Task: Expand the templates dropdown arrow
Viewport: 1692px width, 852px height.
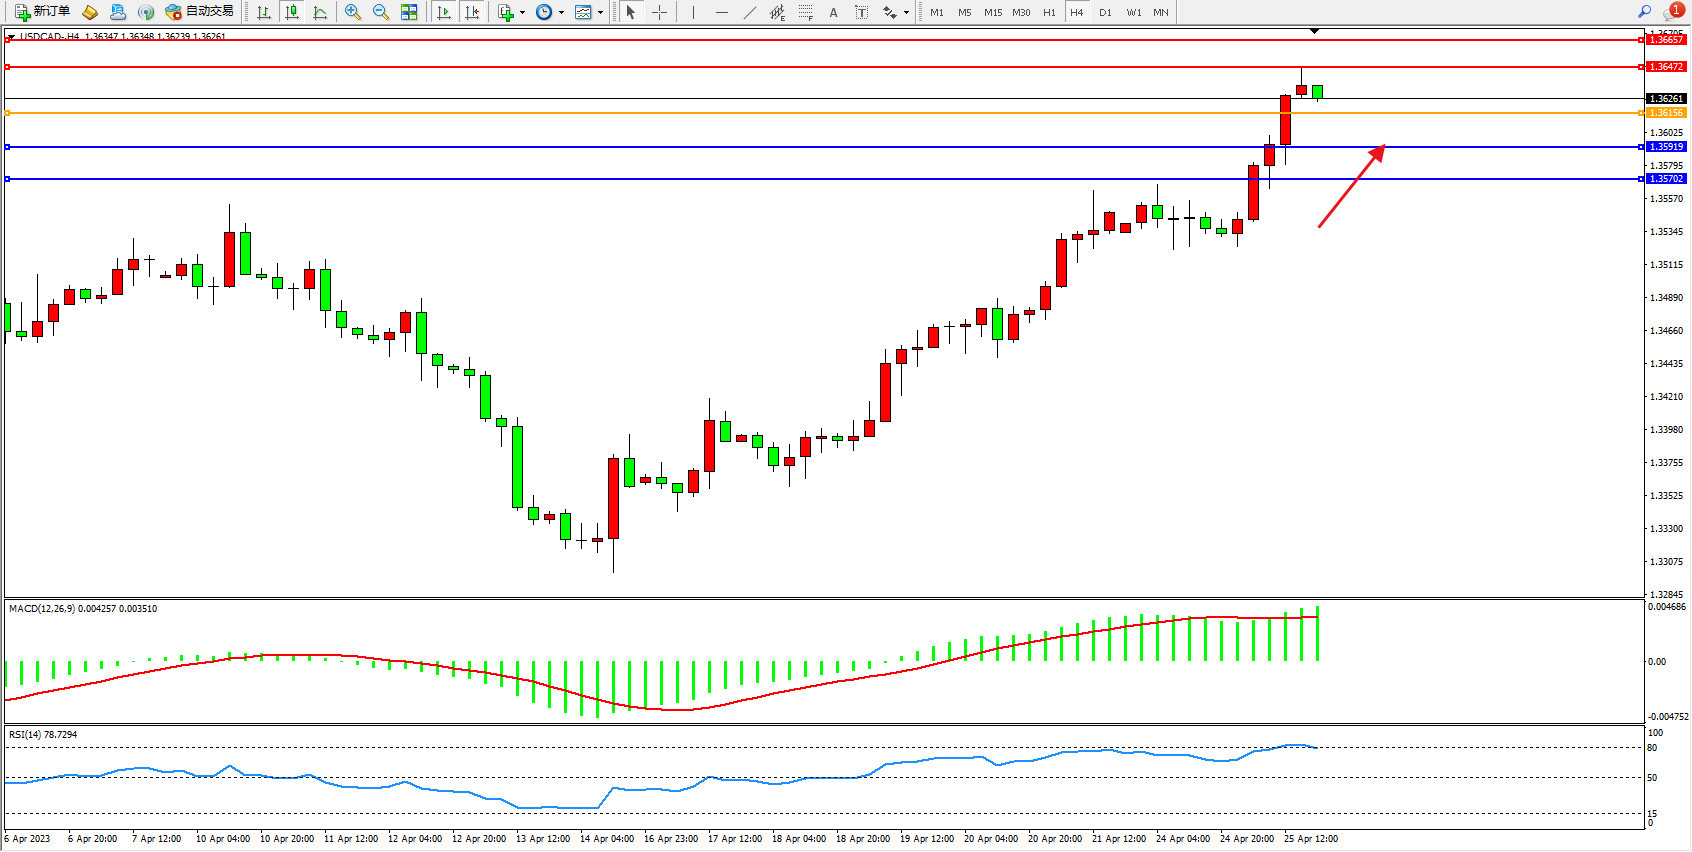Action: point(600,13)
